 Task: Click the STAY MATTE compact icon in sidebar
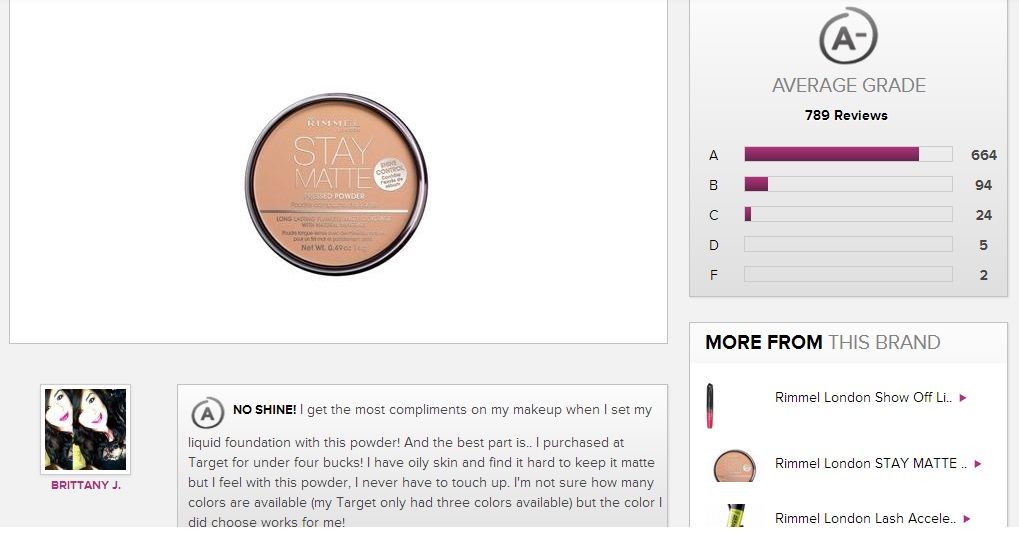pos(733,465)
